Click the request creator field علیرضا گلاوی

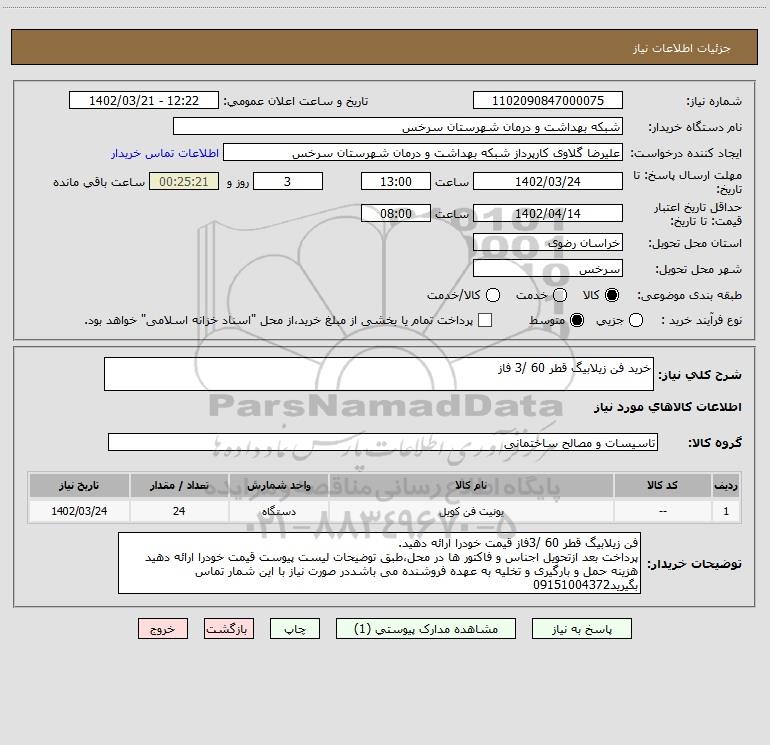point(423,153)
